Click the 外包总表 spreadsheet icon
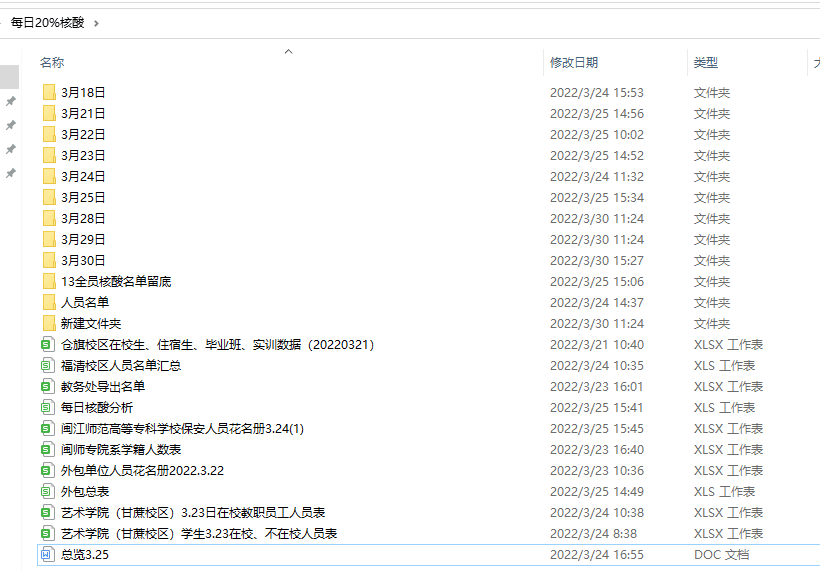The image size is (820, 571). click(47, 491)
